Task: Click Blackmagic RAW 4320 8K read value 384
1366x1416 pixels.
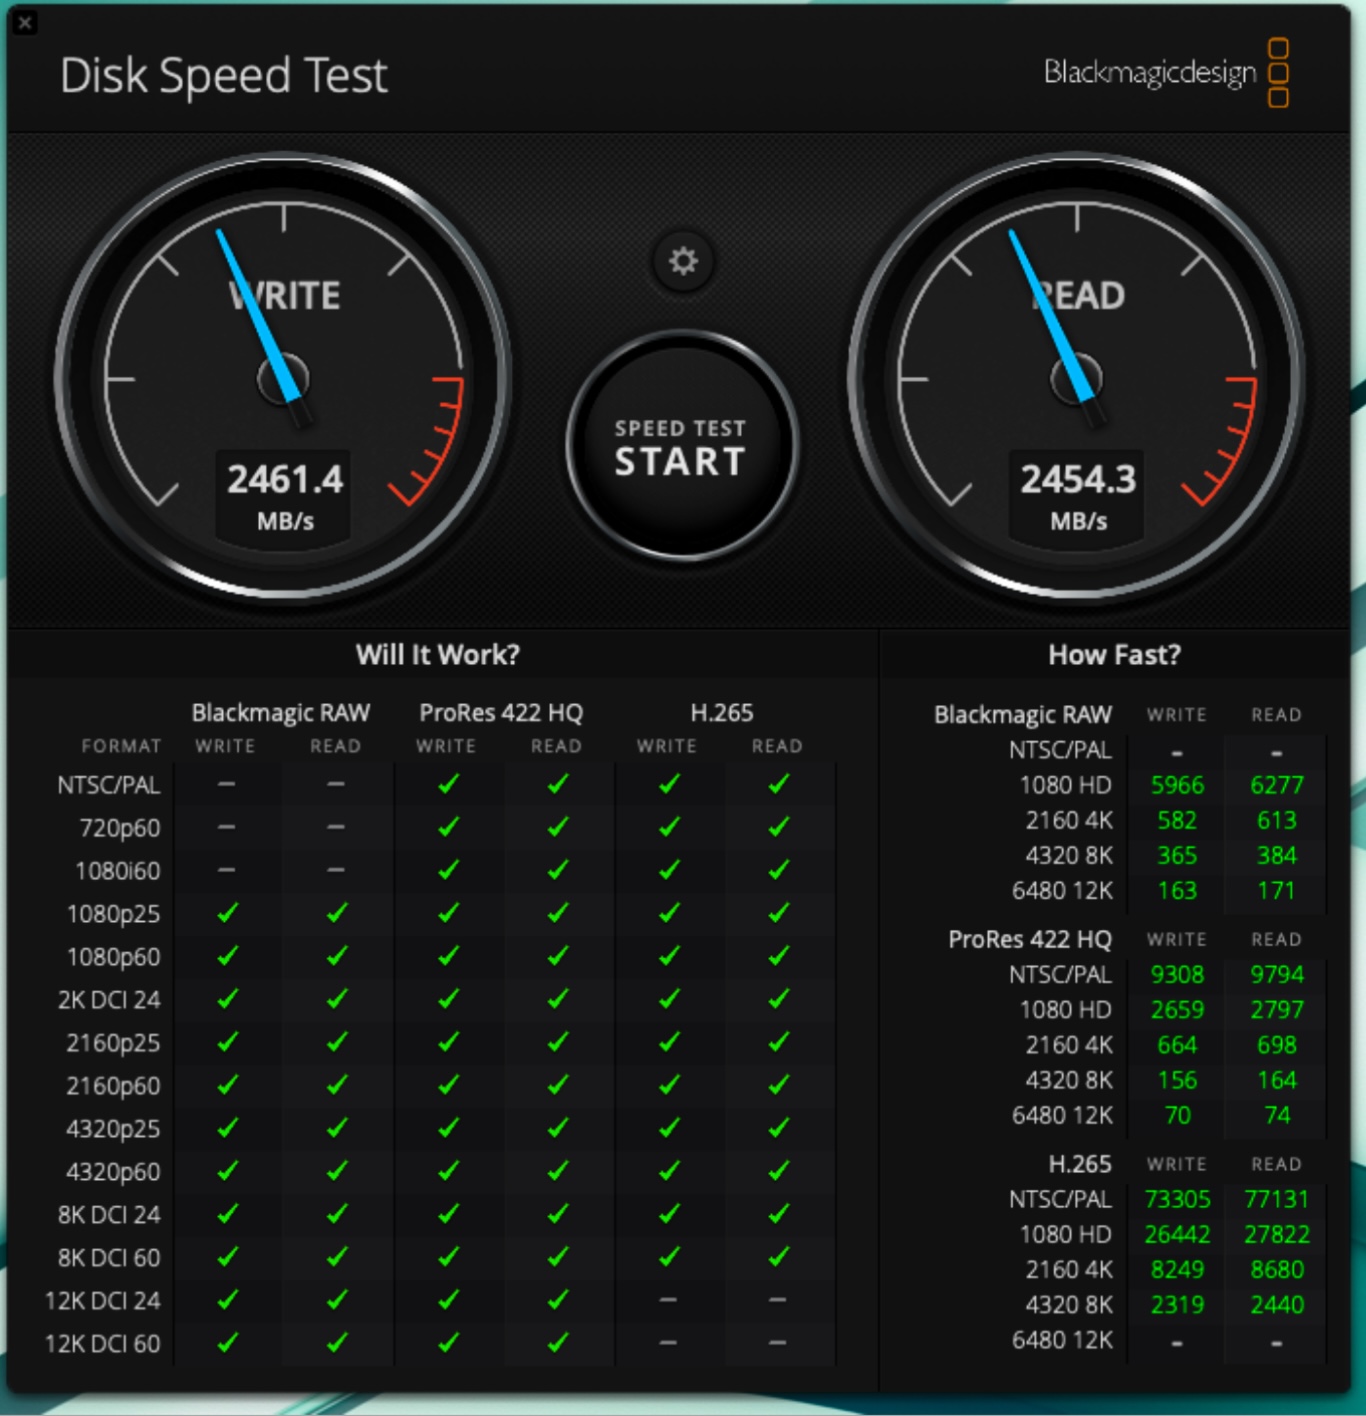Action: tap(1277, 855)
